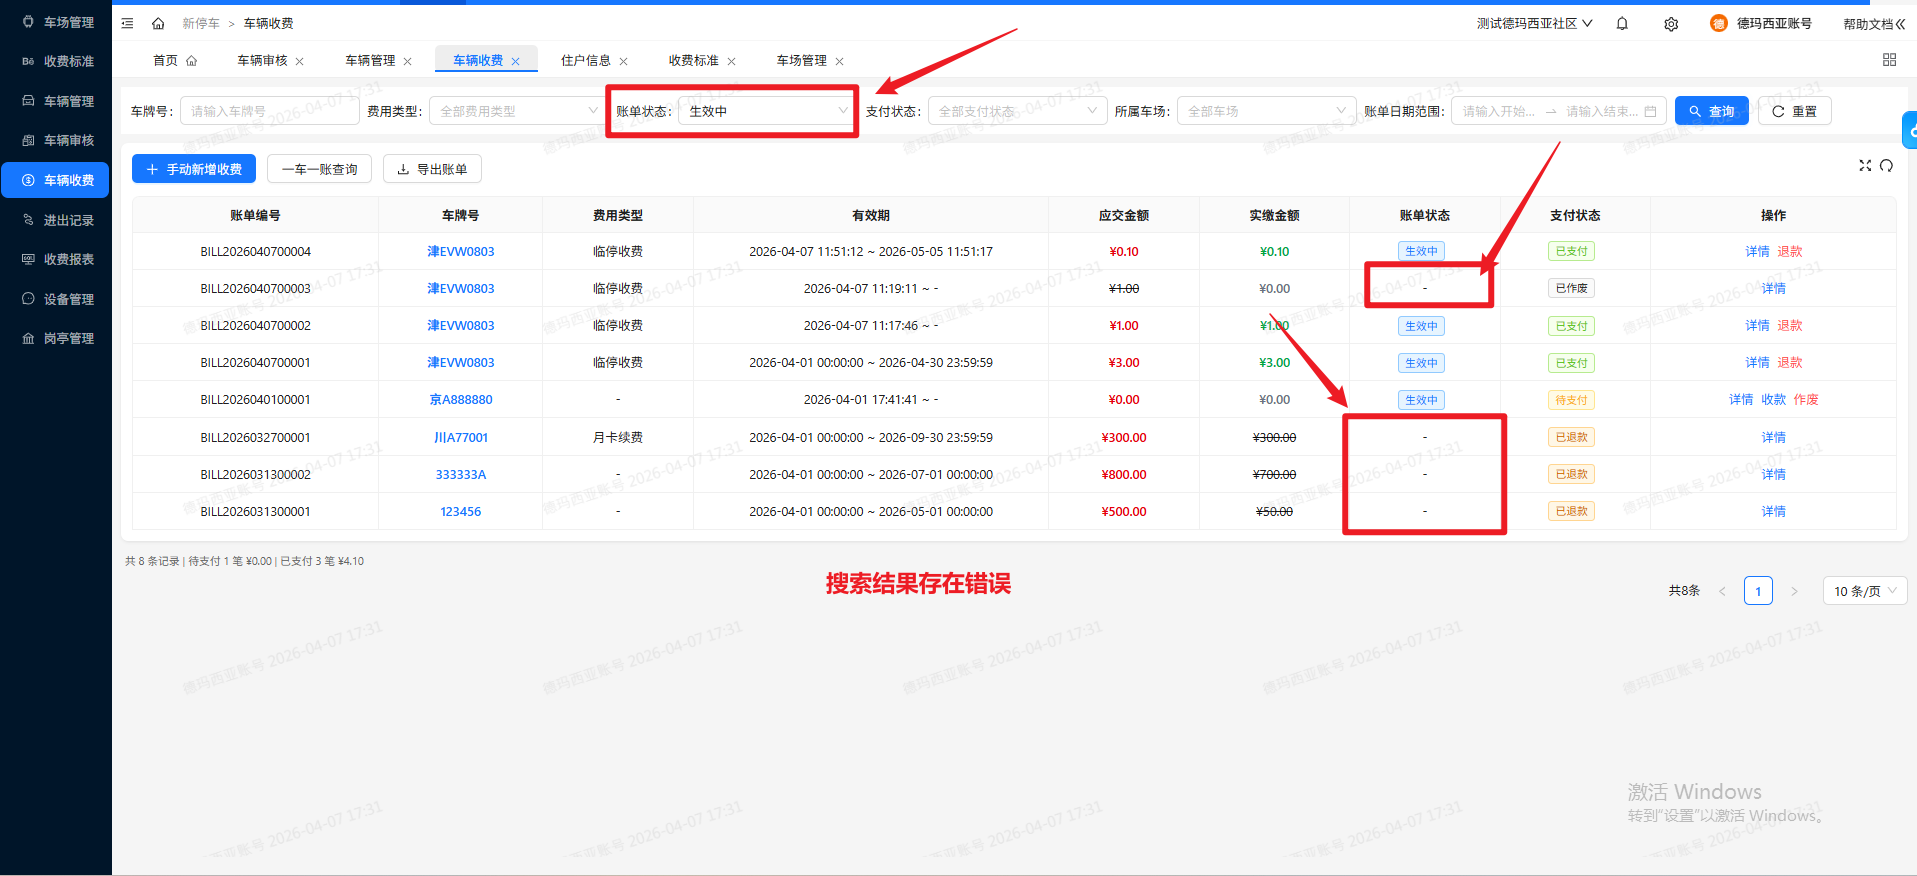Close the 车辆审核 tab

tap(300, 62)
